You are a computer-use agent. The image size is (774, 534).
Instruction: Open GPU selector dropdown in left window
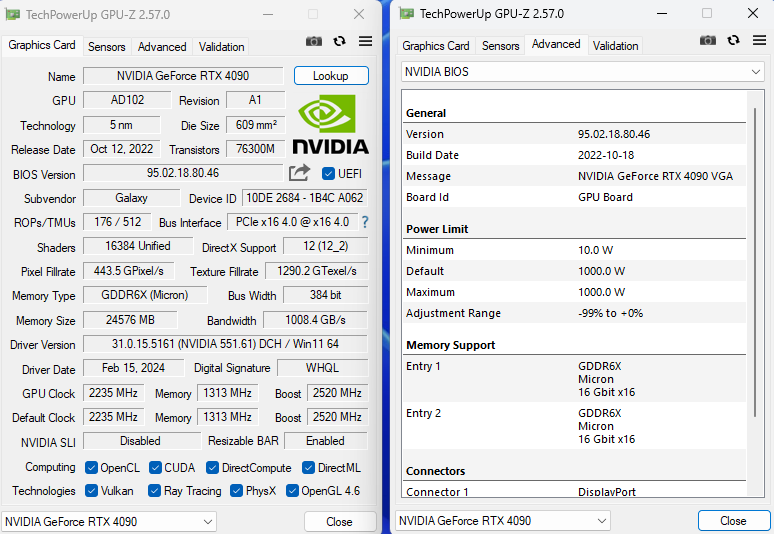click(109, 522)
